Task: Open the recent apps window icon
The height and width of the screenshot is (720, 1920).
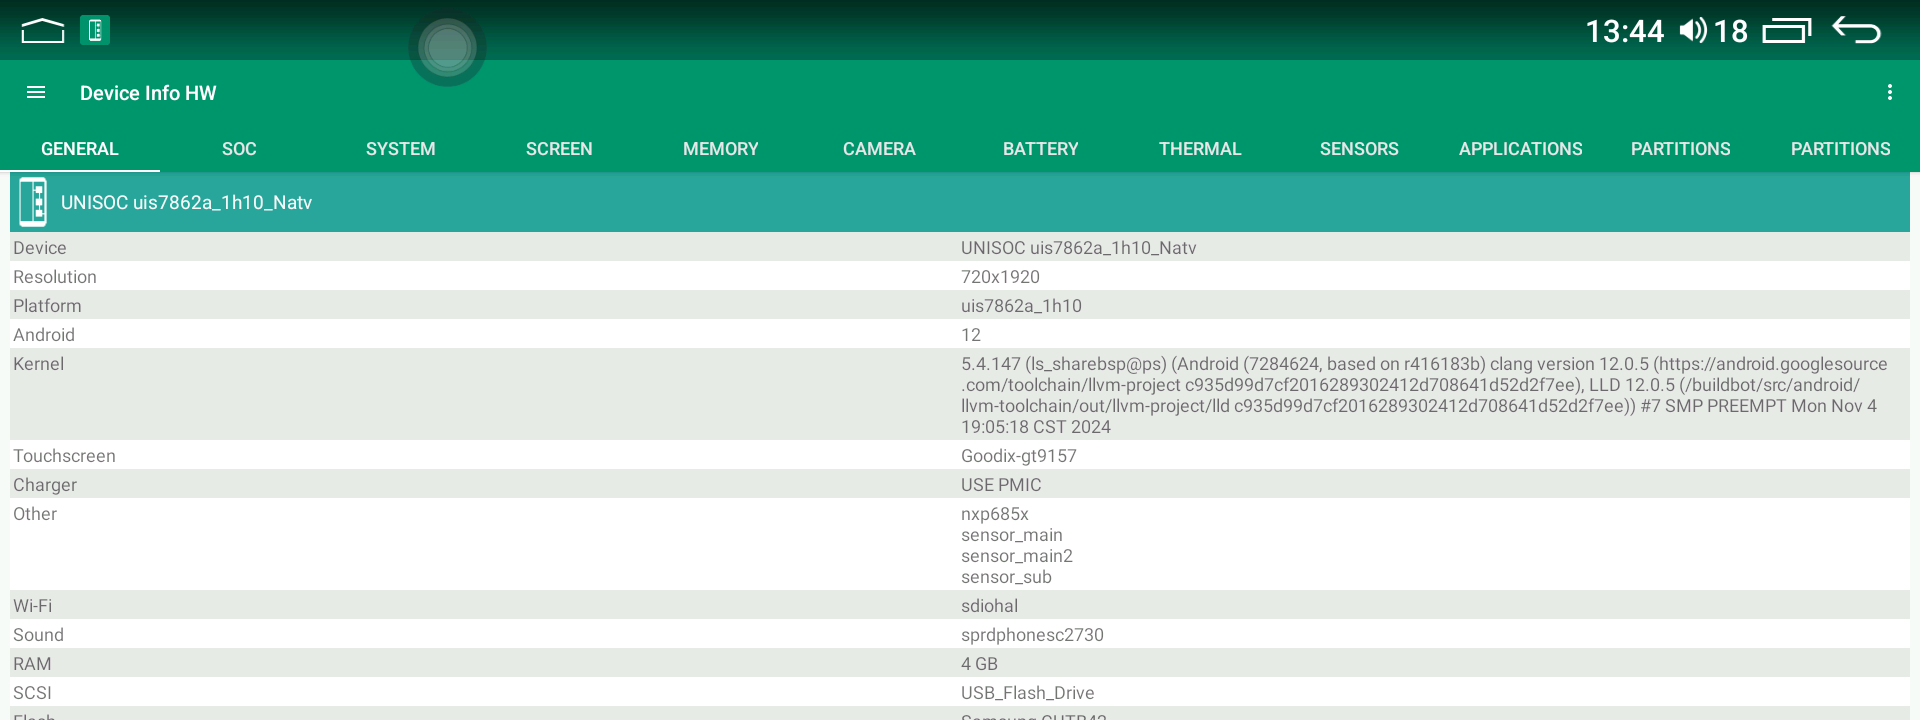Action: [1787, 31]
